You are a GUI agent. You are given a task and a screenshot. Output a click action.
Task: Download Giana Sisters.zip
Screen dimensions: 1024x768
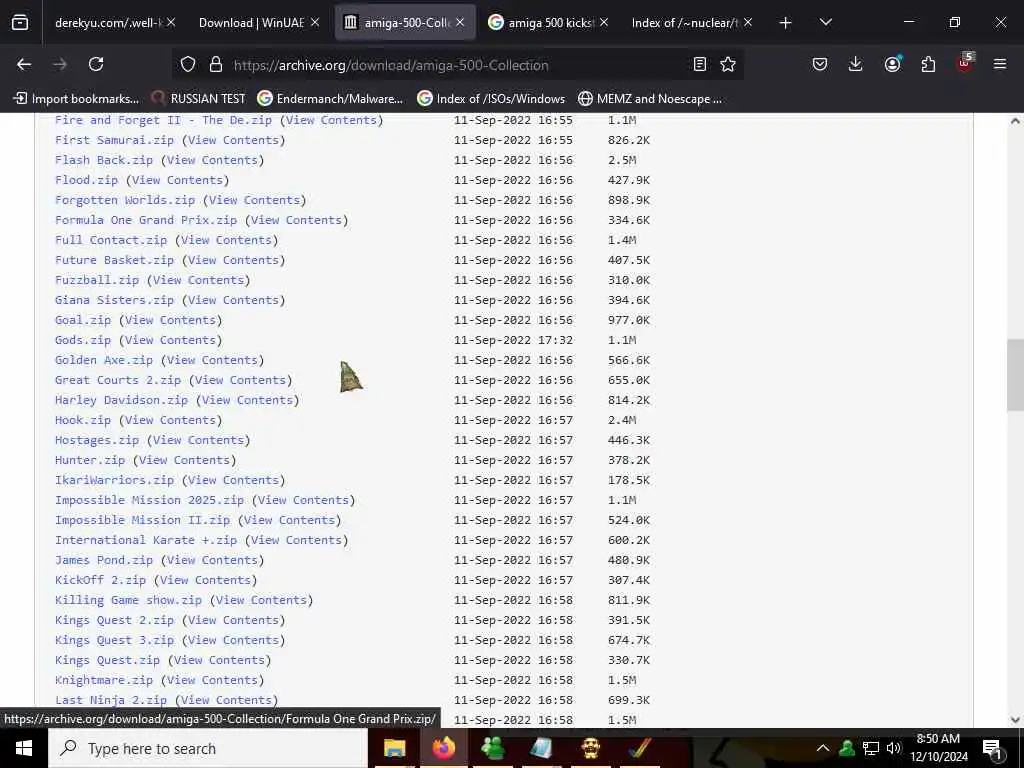coord(114,300)
